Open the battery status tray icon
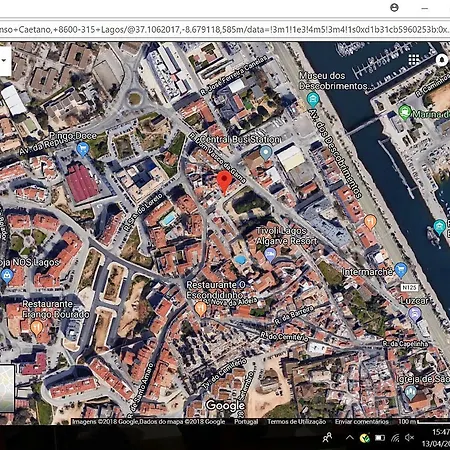Viewport: 450px width, 450px height. pyautogui.click(x=380, y=437)
